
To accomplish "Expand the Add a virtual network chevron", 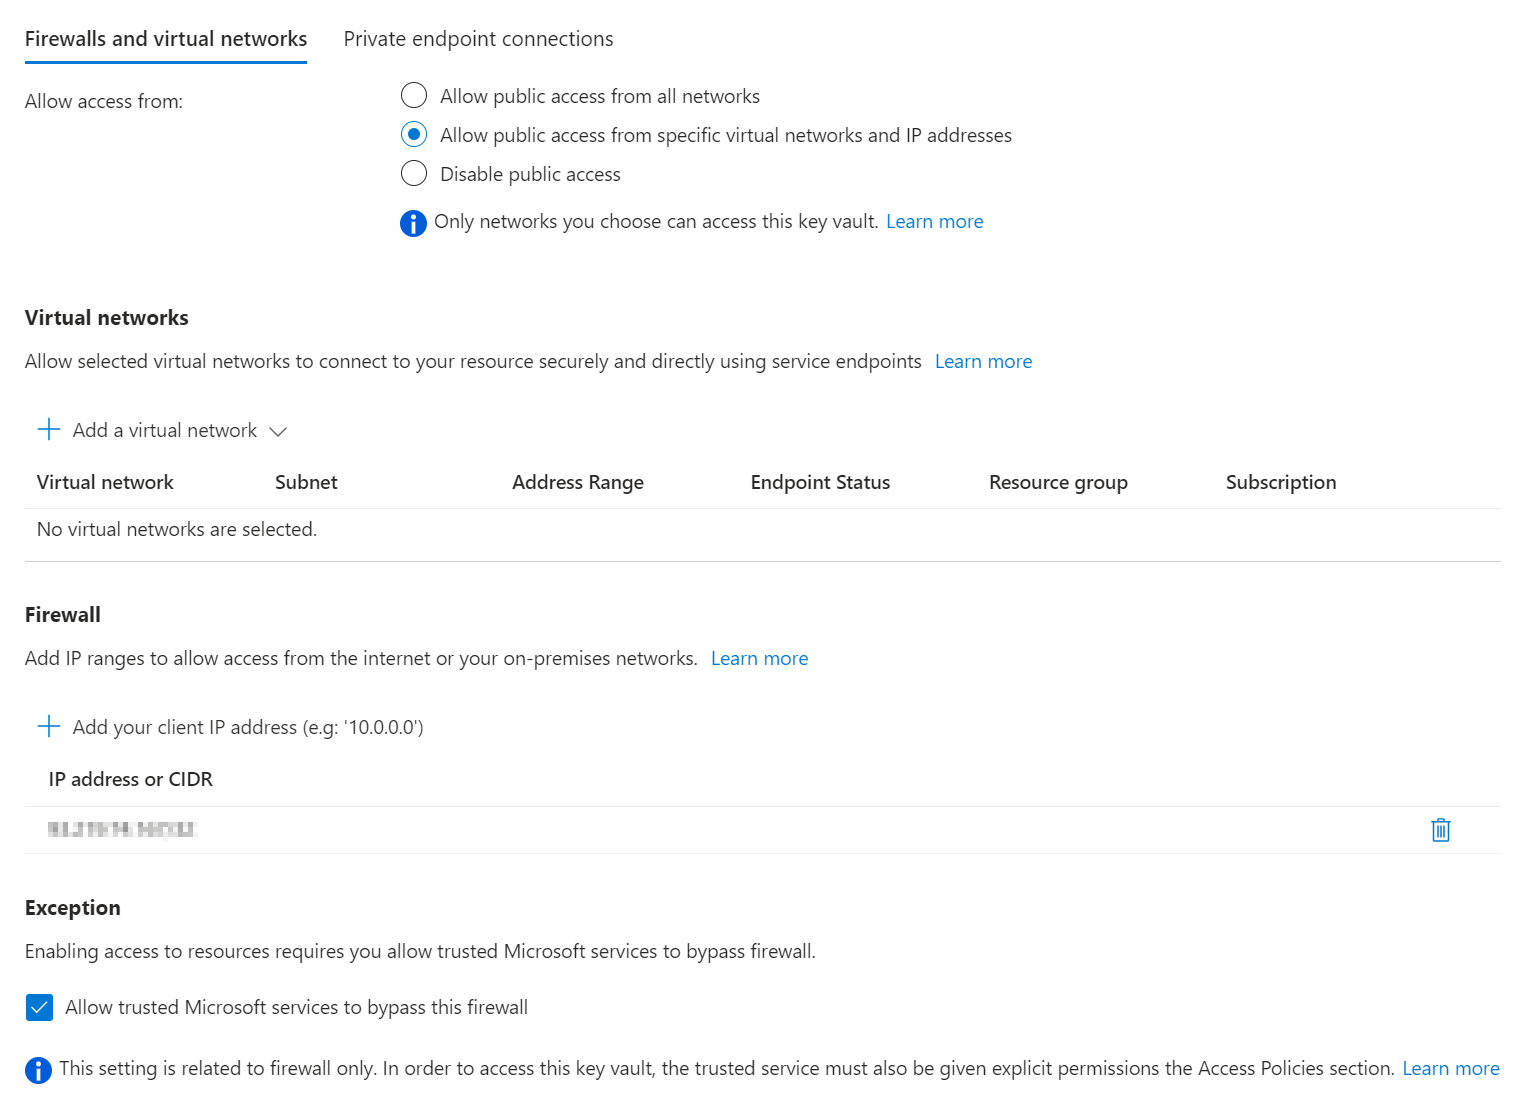I will (279, 431).
